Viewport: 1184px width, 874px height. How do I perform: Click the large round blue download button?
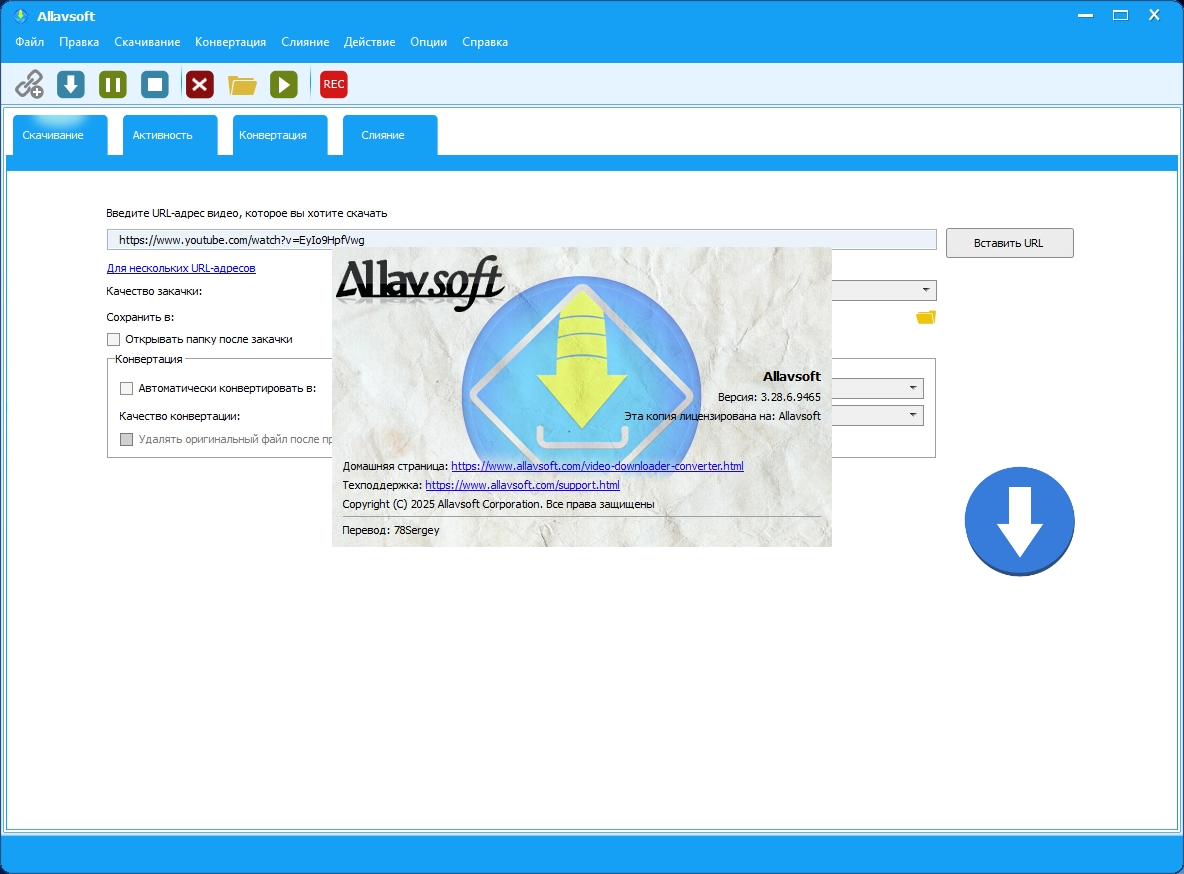click(1019, 521)
